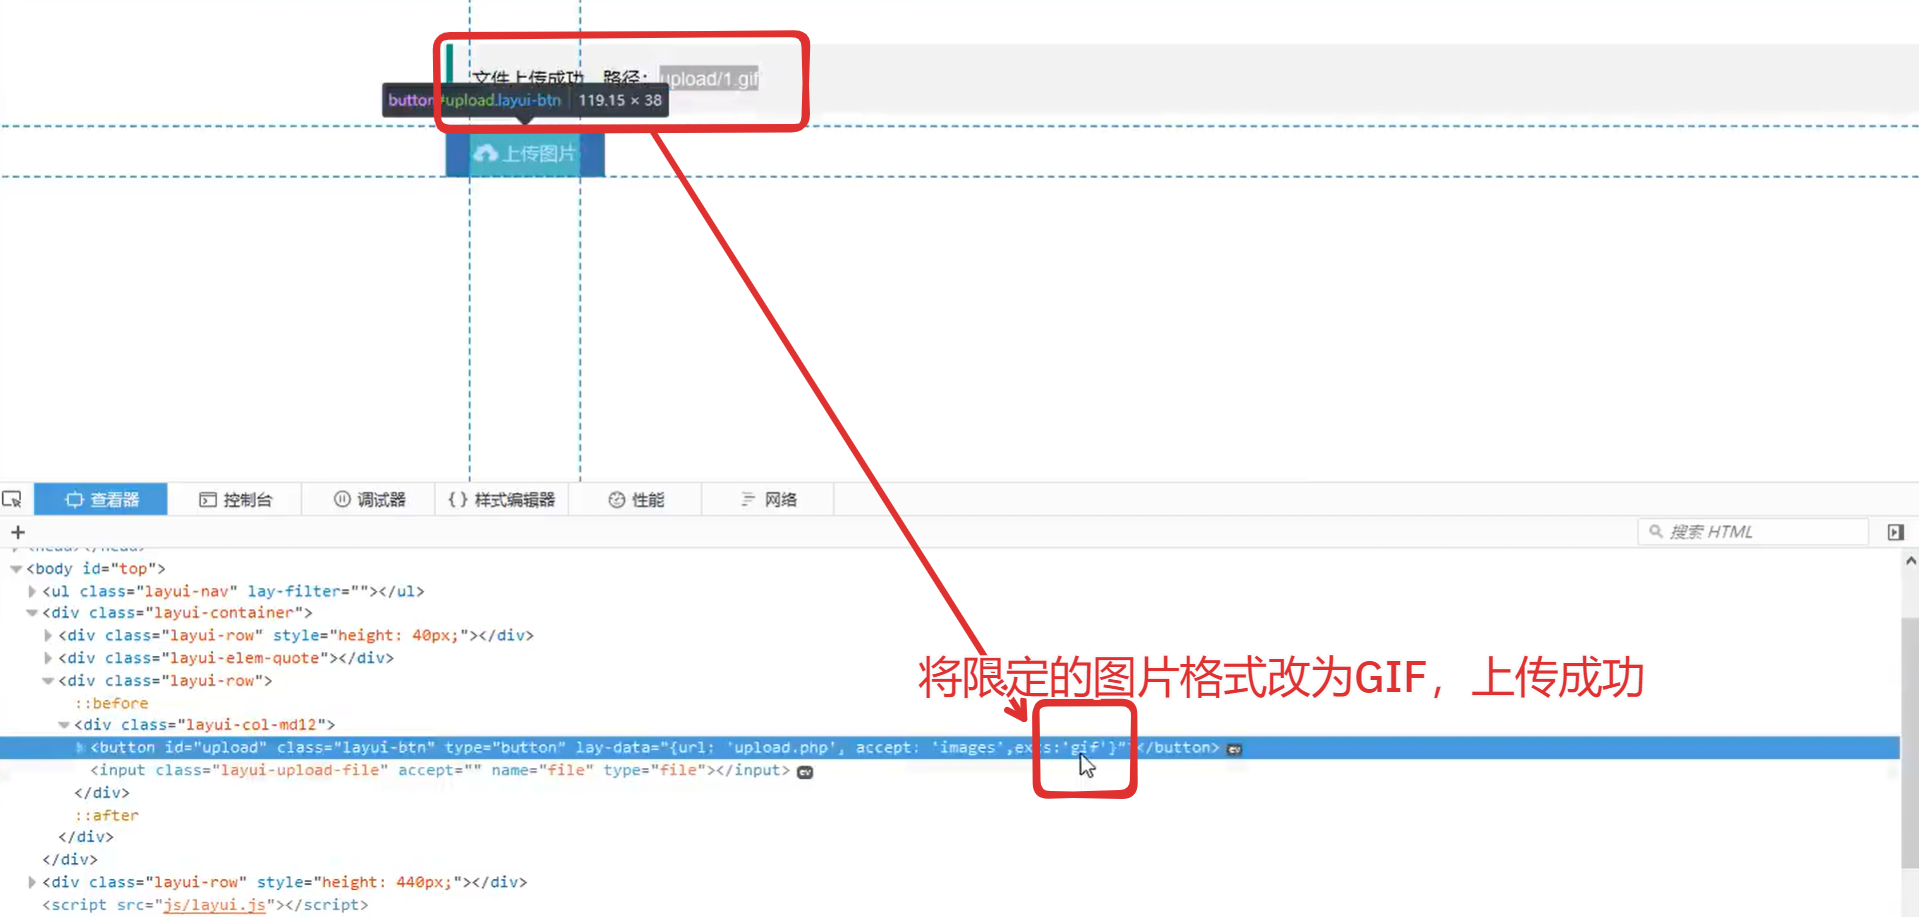Collapse the div class="layui-row" node
The image size is (1919, 917).
point(48,681)
